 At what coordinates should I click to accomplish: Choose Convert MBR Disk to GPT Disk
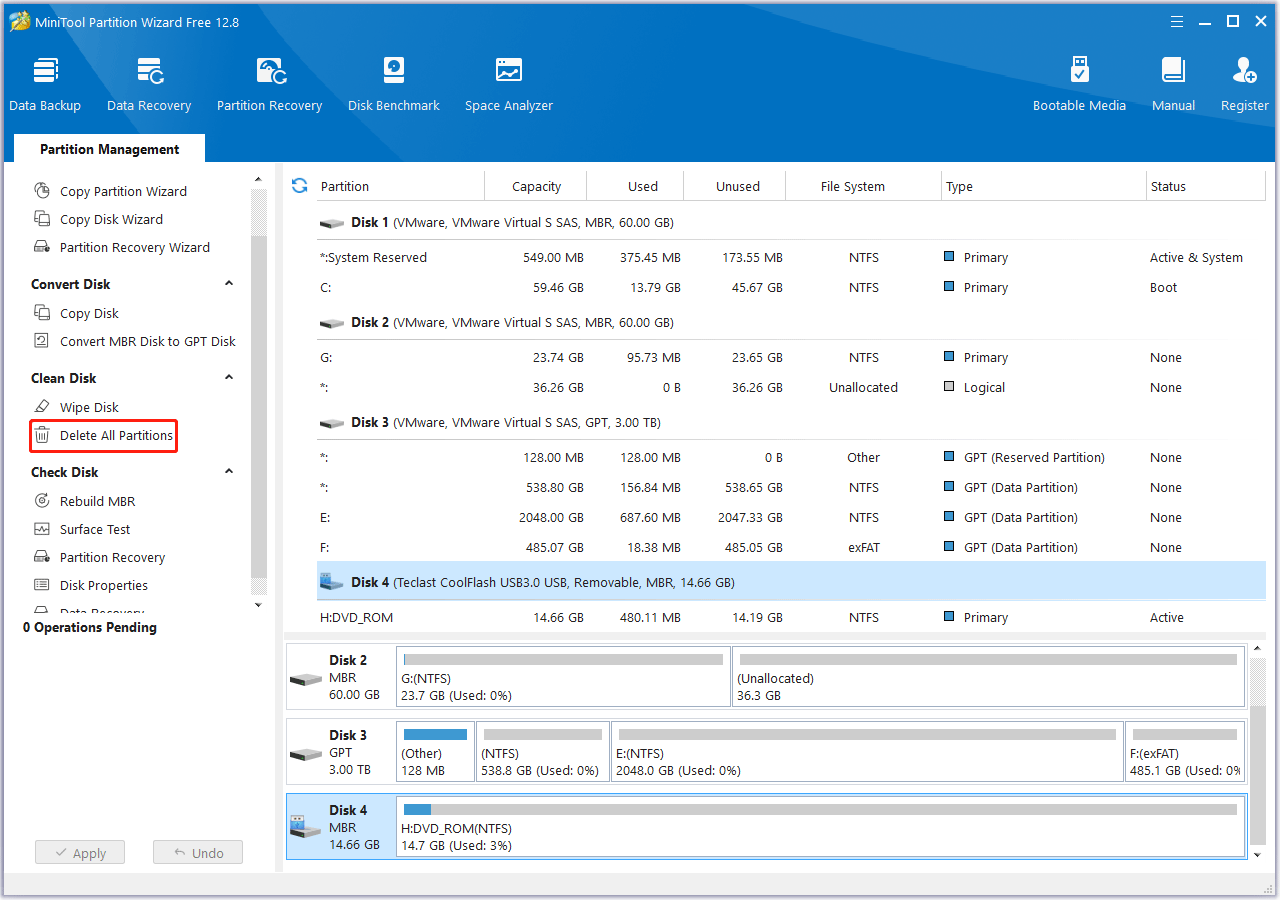[148, 341]
